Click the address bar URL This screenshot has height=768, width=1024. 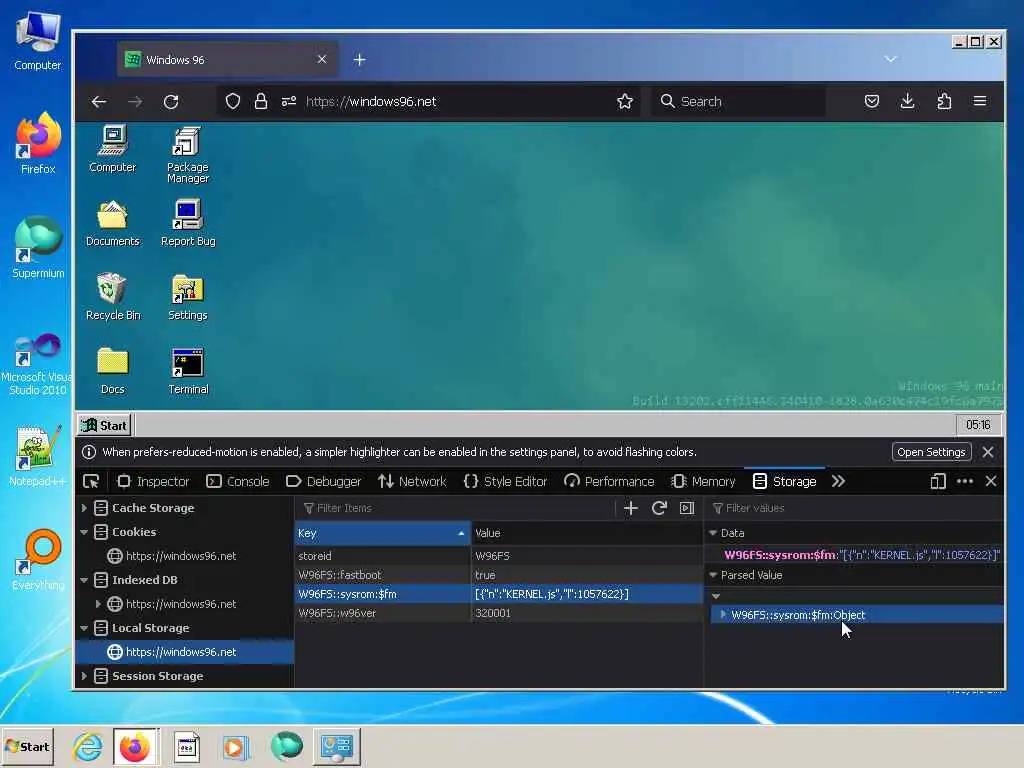[371, 101]
